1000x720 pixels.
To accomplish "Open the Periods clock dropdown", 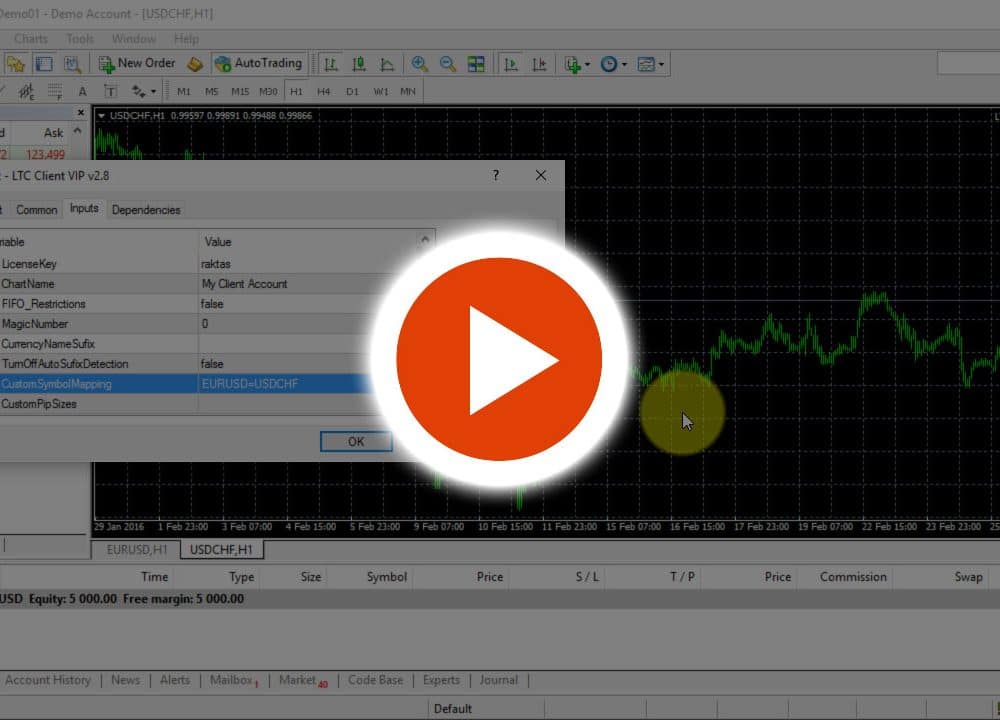I will pos(613,64).
